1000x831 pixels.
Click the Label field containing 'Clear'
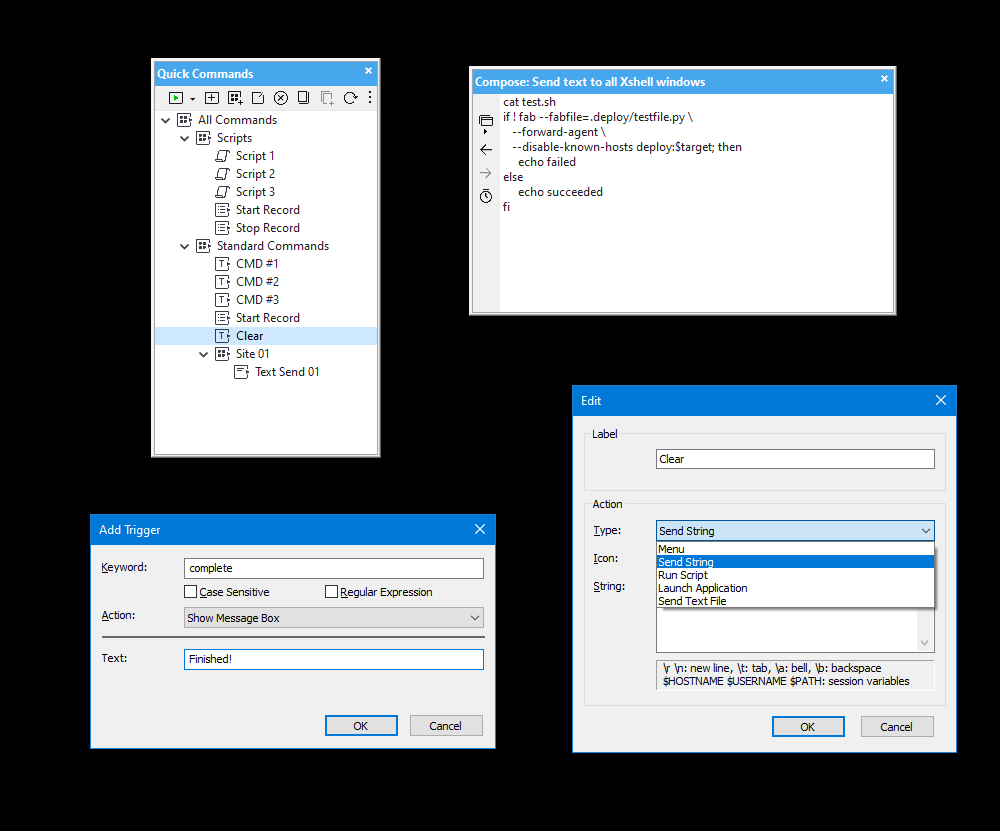click(x=795, y=459)
